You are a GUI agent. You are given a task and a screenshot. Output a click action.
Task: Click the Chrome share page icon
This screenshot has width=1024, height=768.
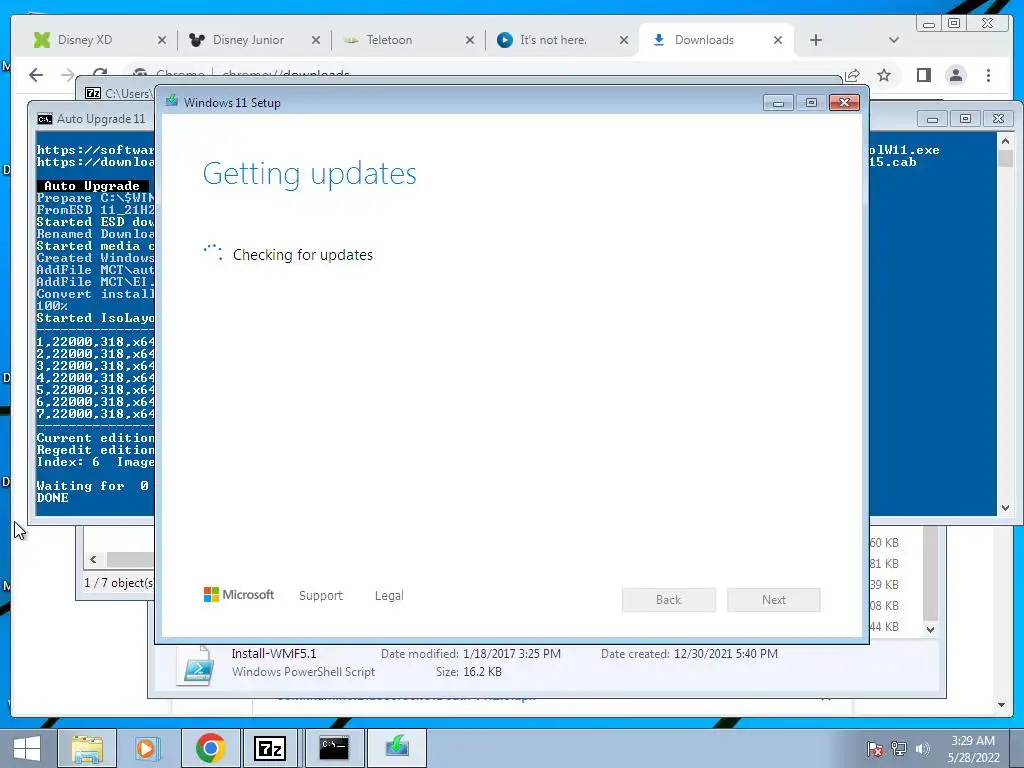pos(852,76)
